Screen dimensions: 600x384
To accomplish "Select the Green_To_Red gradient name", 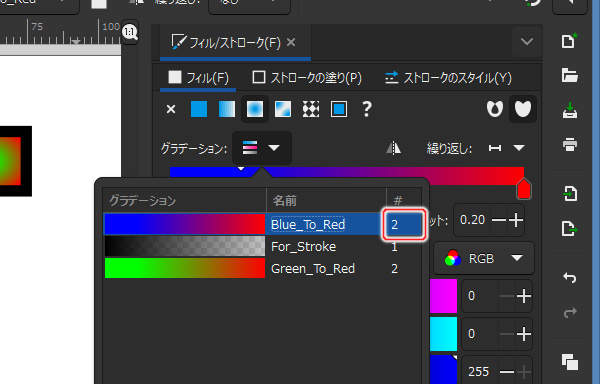I will [x=313, y=269].
